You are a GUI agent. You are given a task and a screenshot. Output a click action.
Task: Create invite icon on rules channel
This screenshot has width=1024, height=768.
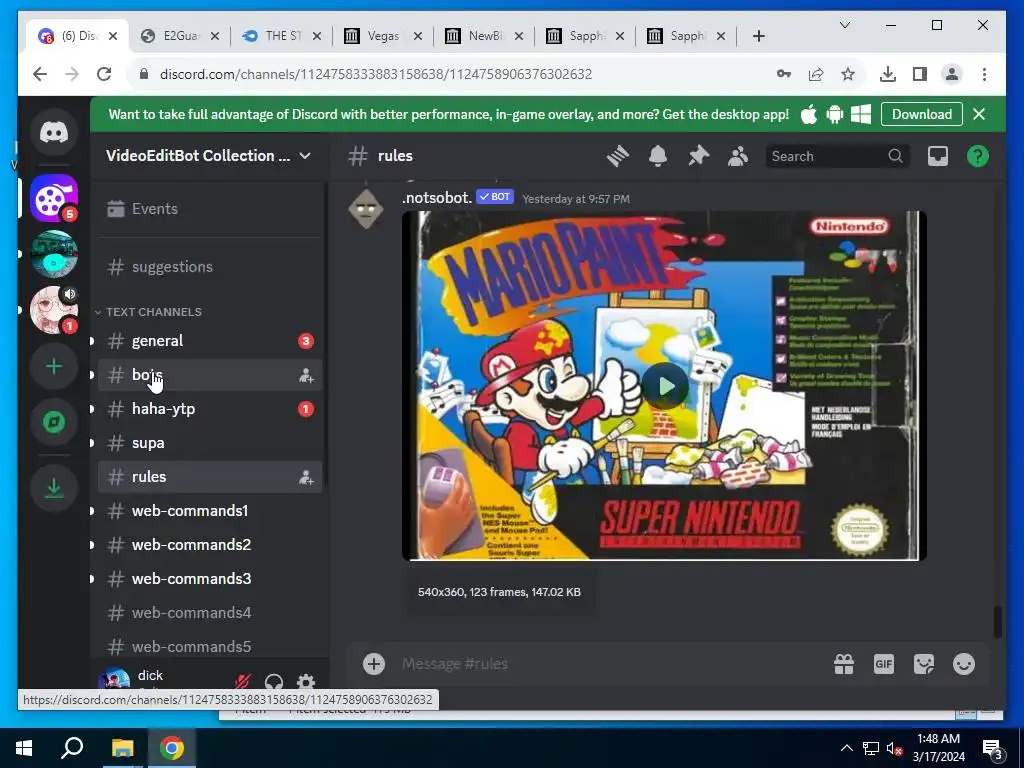click(x=306, y=477)
